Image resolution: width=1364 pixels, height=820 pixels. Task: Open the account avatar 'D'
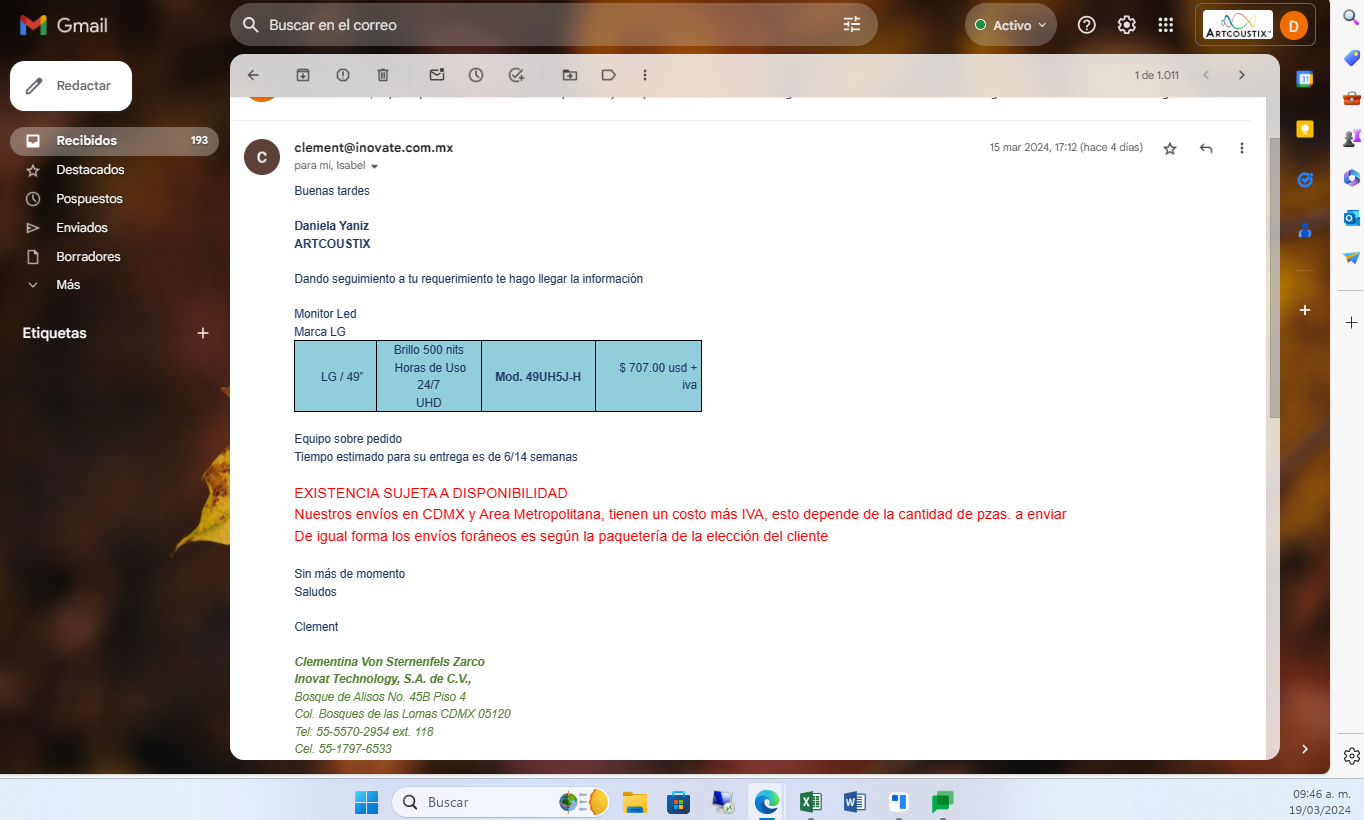click(x=1294, y=25)
